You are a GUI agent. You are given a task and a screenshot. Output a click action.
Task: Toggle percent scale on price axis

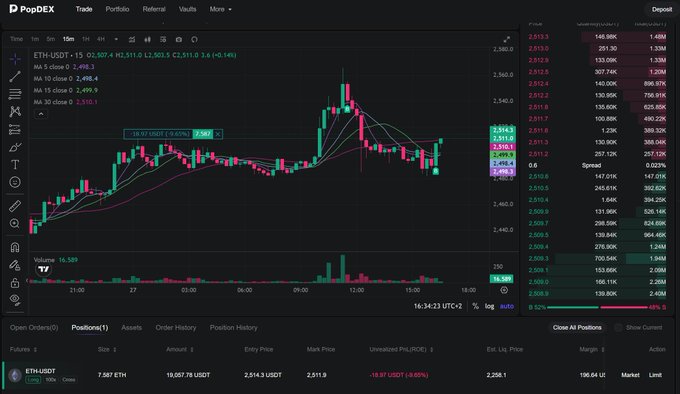[x=475, y=306]
